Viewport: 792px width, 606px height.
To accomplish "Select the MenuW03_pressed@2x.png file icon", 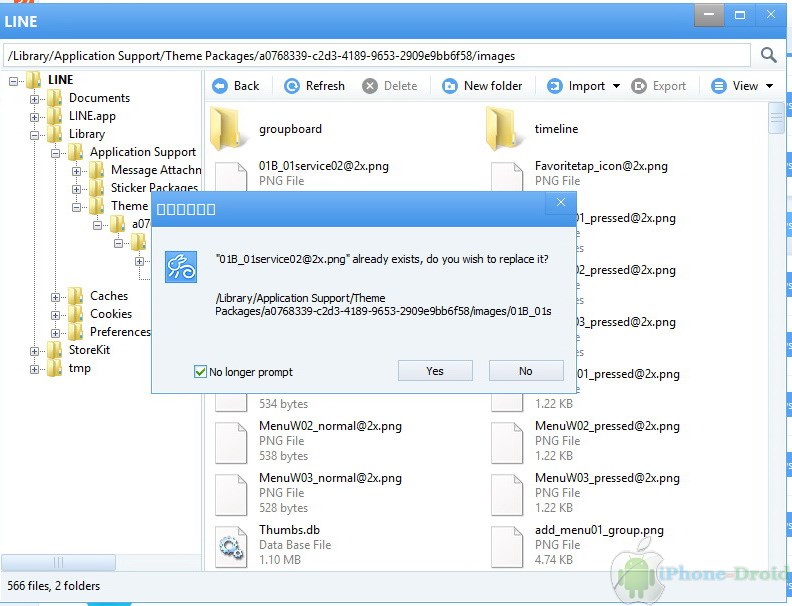I will click(x=507, y=495).
